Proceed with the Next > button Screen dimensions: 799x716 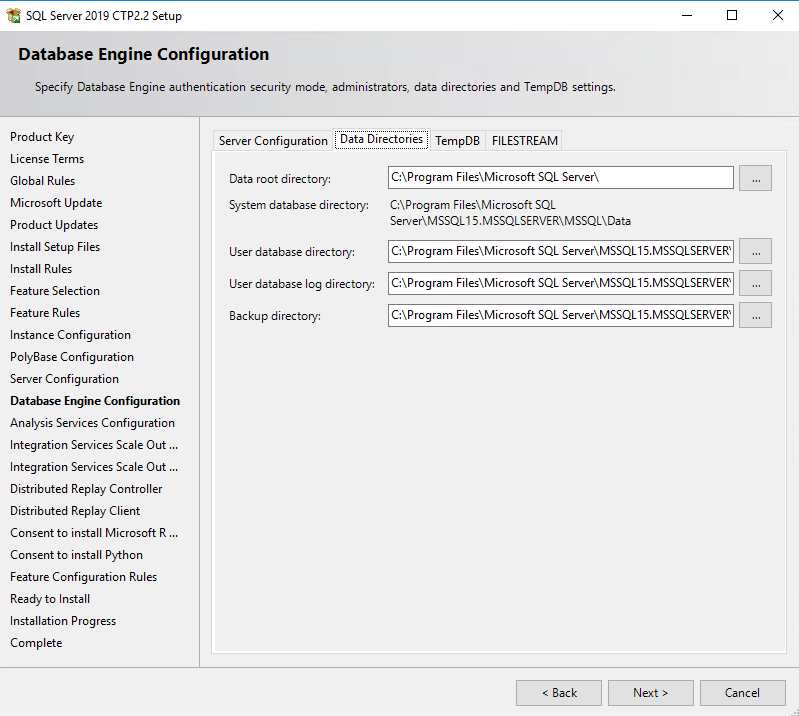coord(651,693)
